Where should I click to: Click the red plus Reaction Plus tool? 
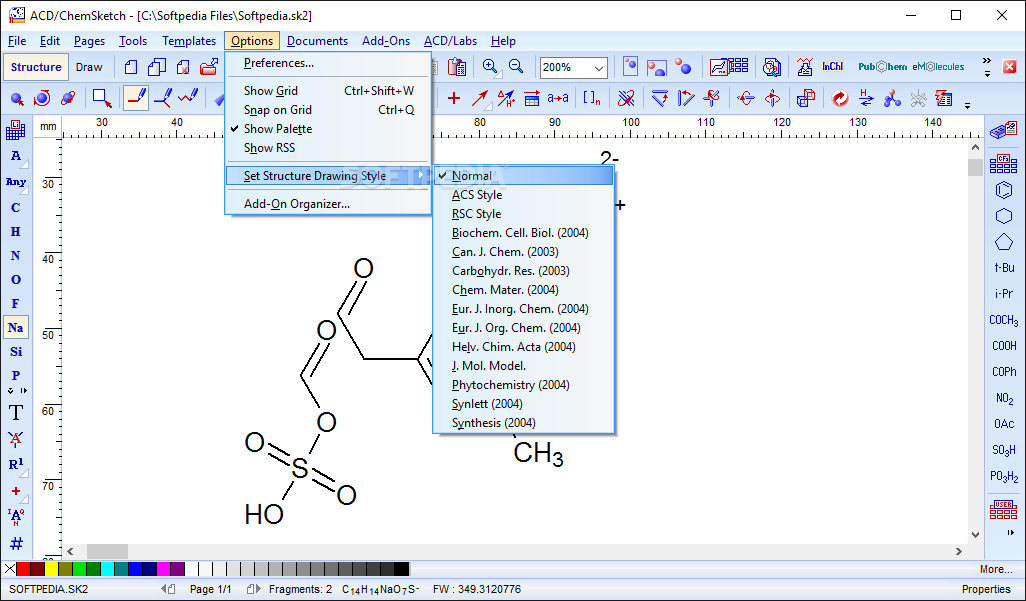pos(453,99)
